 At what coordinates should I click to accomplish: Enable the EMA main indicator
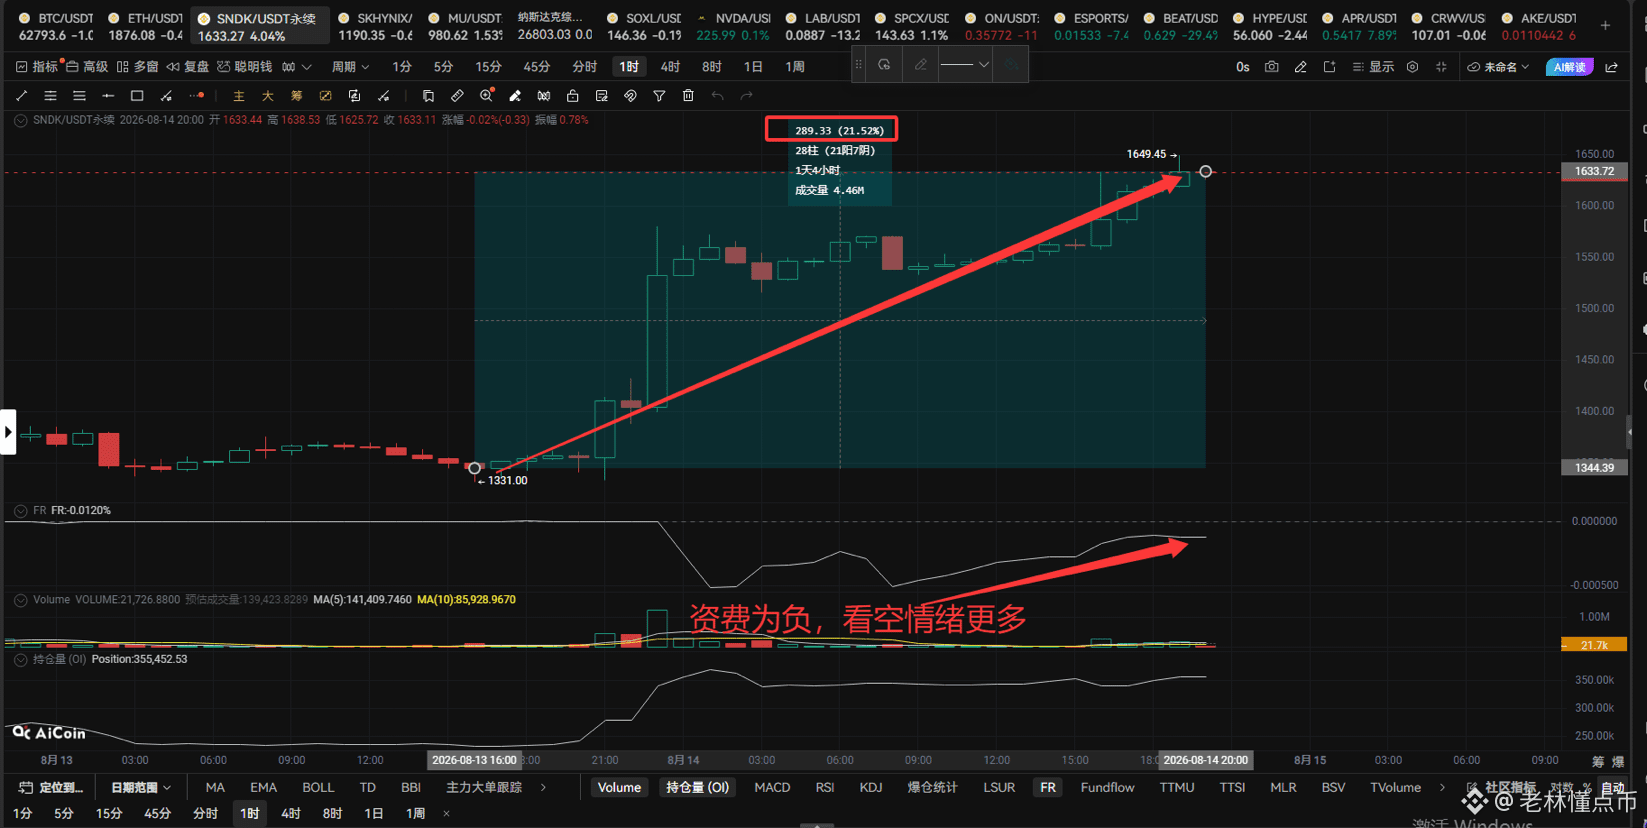click(263, 788)
